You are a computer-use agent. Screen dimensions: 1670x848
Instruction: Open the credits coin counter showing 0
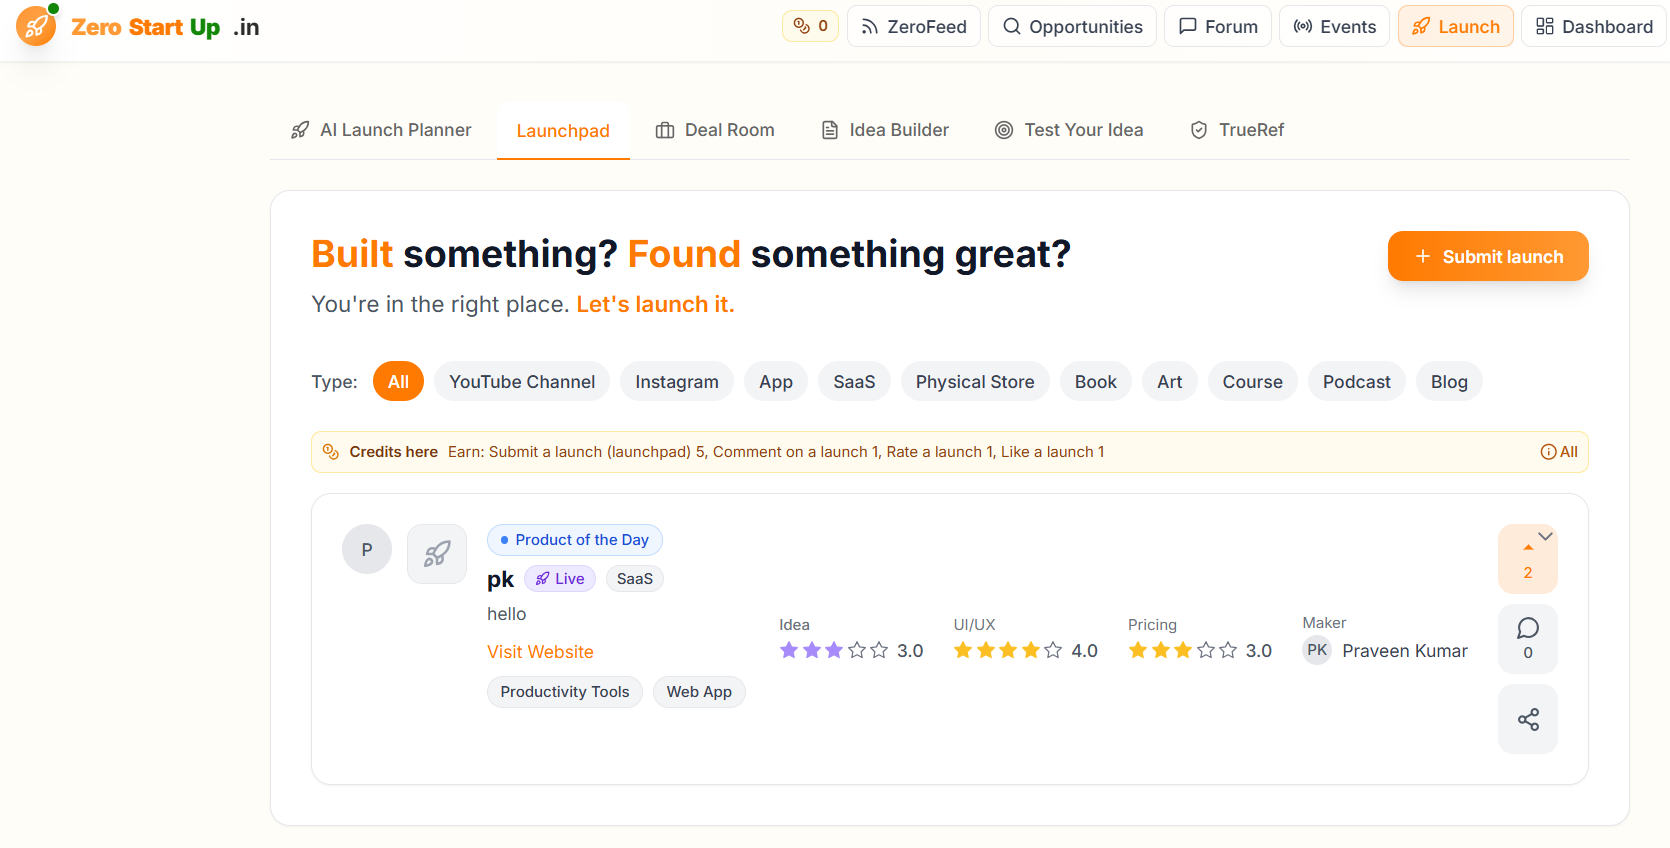coord(810,26)
